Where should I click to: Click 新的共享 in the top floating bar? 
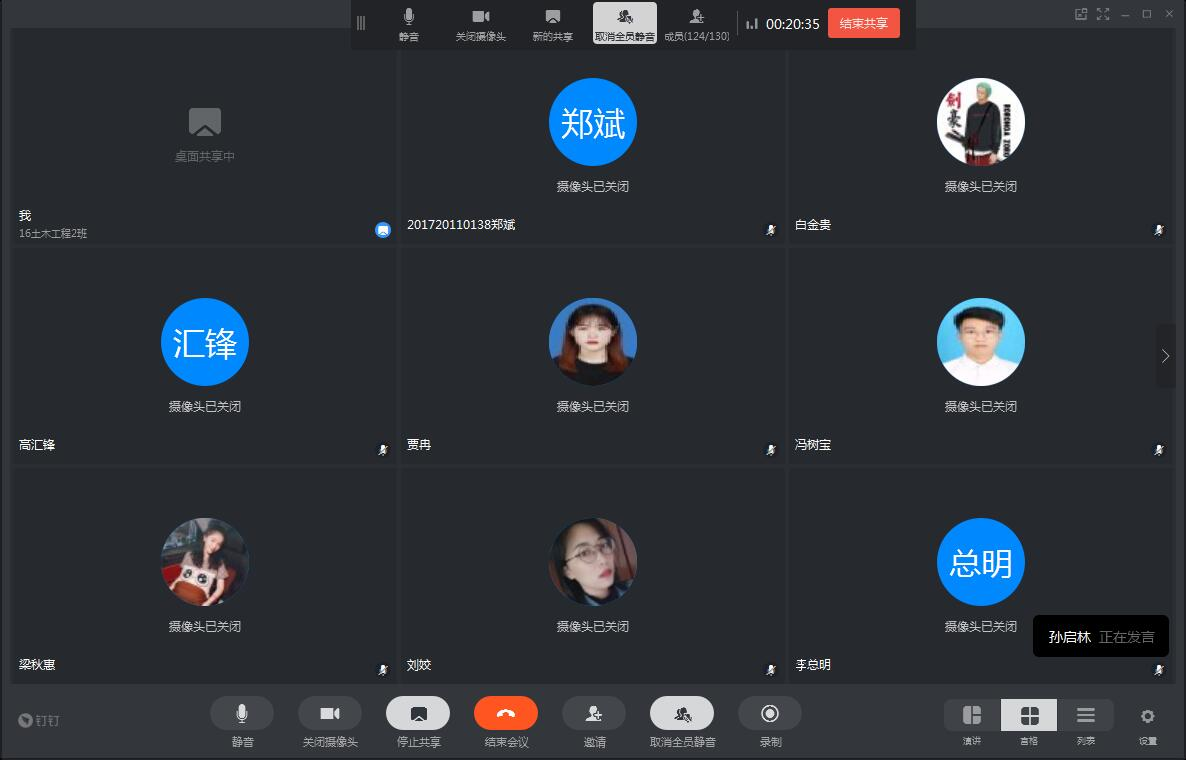[x=552, y=24]
